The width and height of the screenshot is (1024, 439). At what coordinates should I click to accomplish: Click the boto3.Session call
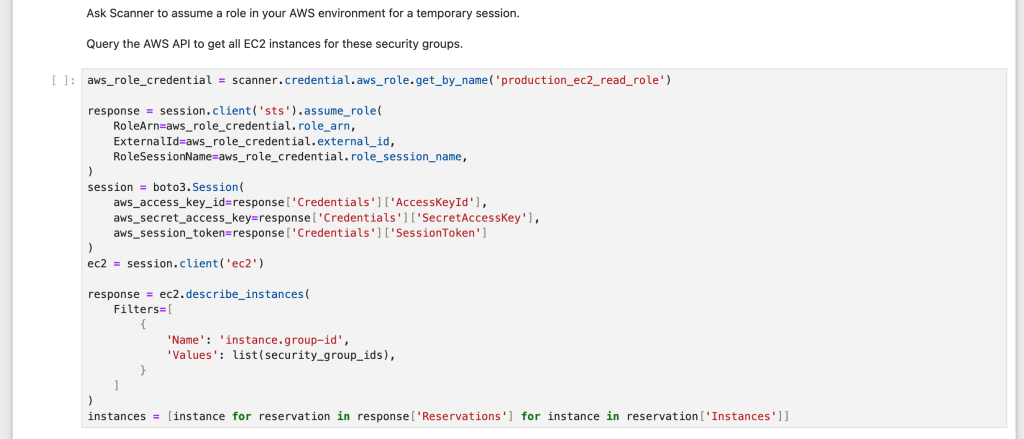(199, 187)
